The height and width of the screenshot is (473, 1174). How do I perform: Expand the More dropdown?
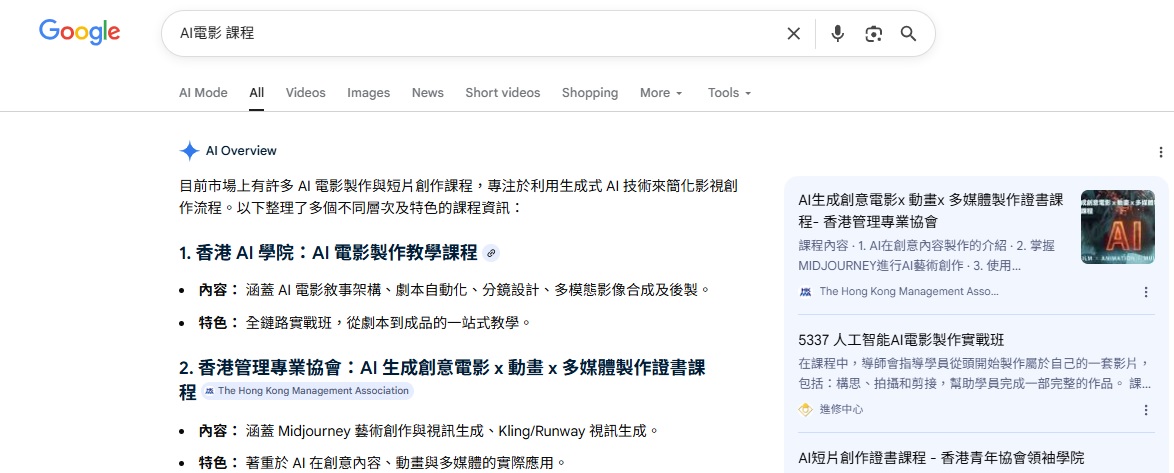(661, 93)
